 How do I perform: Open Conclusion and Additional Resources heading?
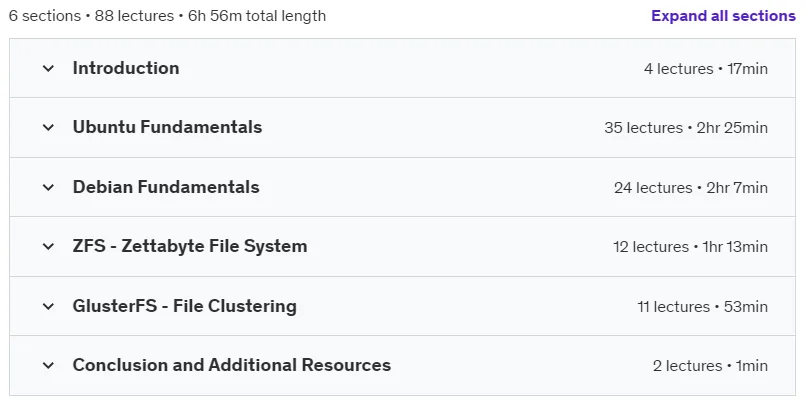click(232, 365)
